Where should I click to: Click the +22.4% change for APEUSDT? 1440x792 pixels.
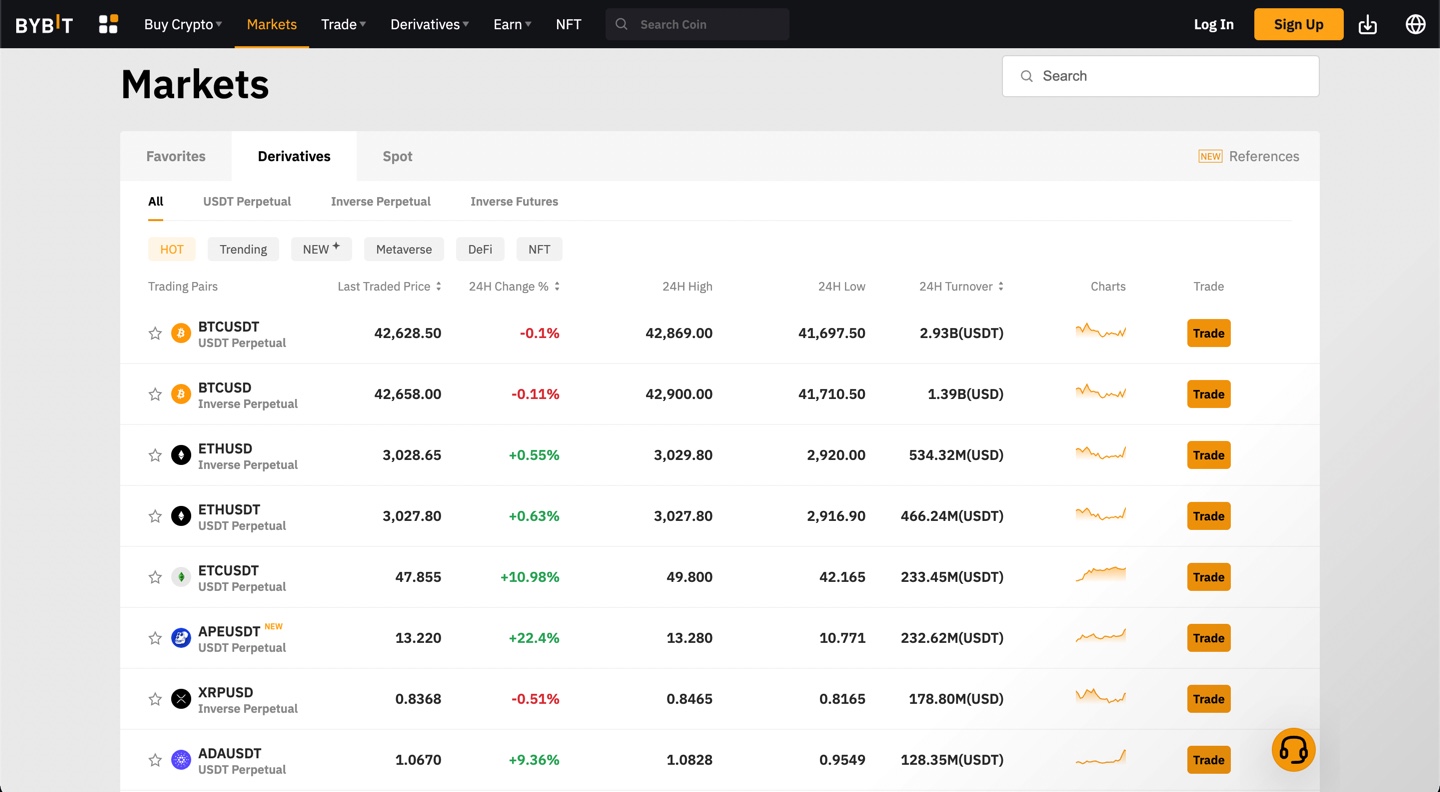pyautogui.click(x=533, y=638)
